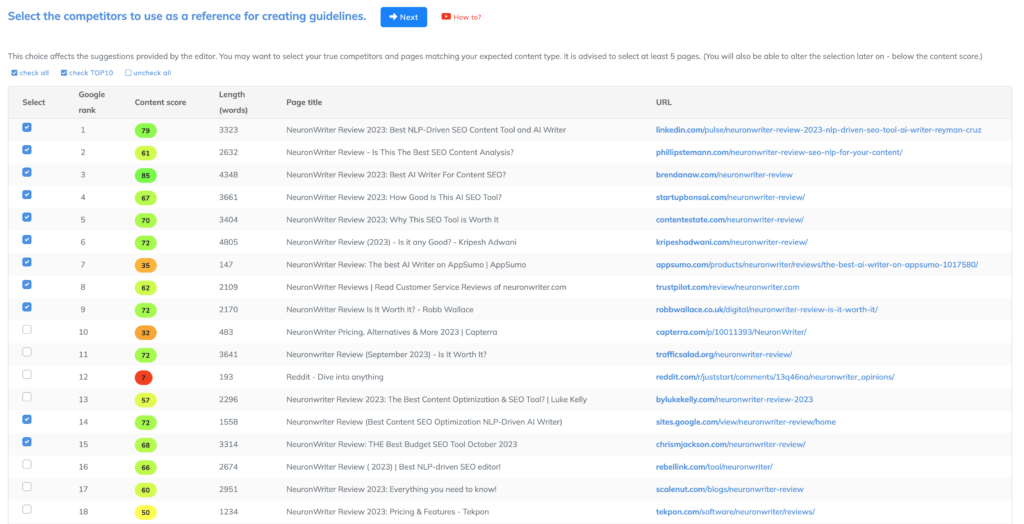This screenshot has height=524, width=1024.
Task: Select the rank 18 tekpon.com checkbox
Action: pos(27,510)
